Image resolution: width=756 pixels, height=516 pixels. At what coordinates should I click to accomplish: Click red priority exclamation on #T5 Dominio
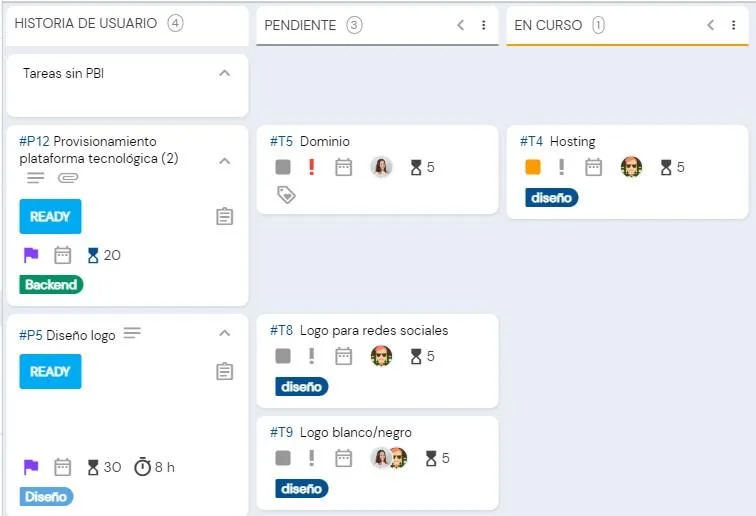pyautogui.click(x=311, y=167)
